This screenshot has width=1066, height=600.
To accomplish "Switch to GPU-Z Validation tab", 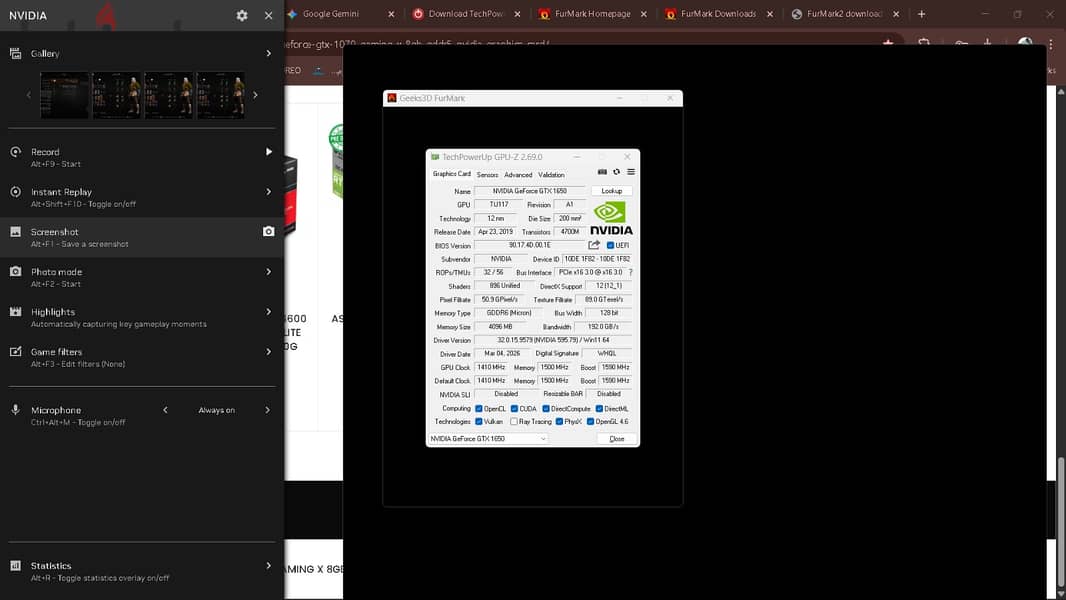I will 551,175.
